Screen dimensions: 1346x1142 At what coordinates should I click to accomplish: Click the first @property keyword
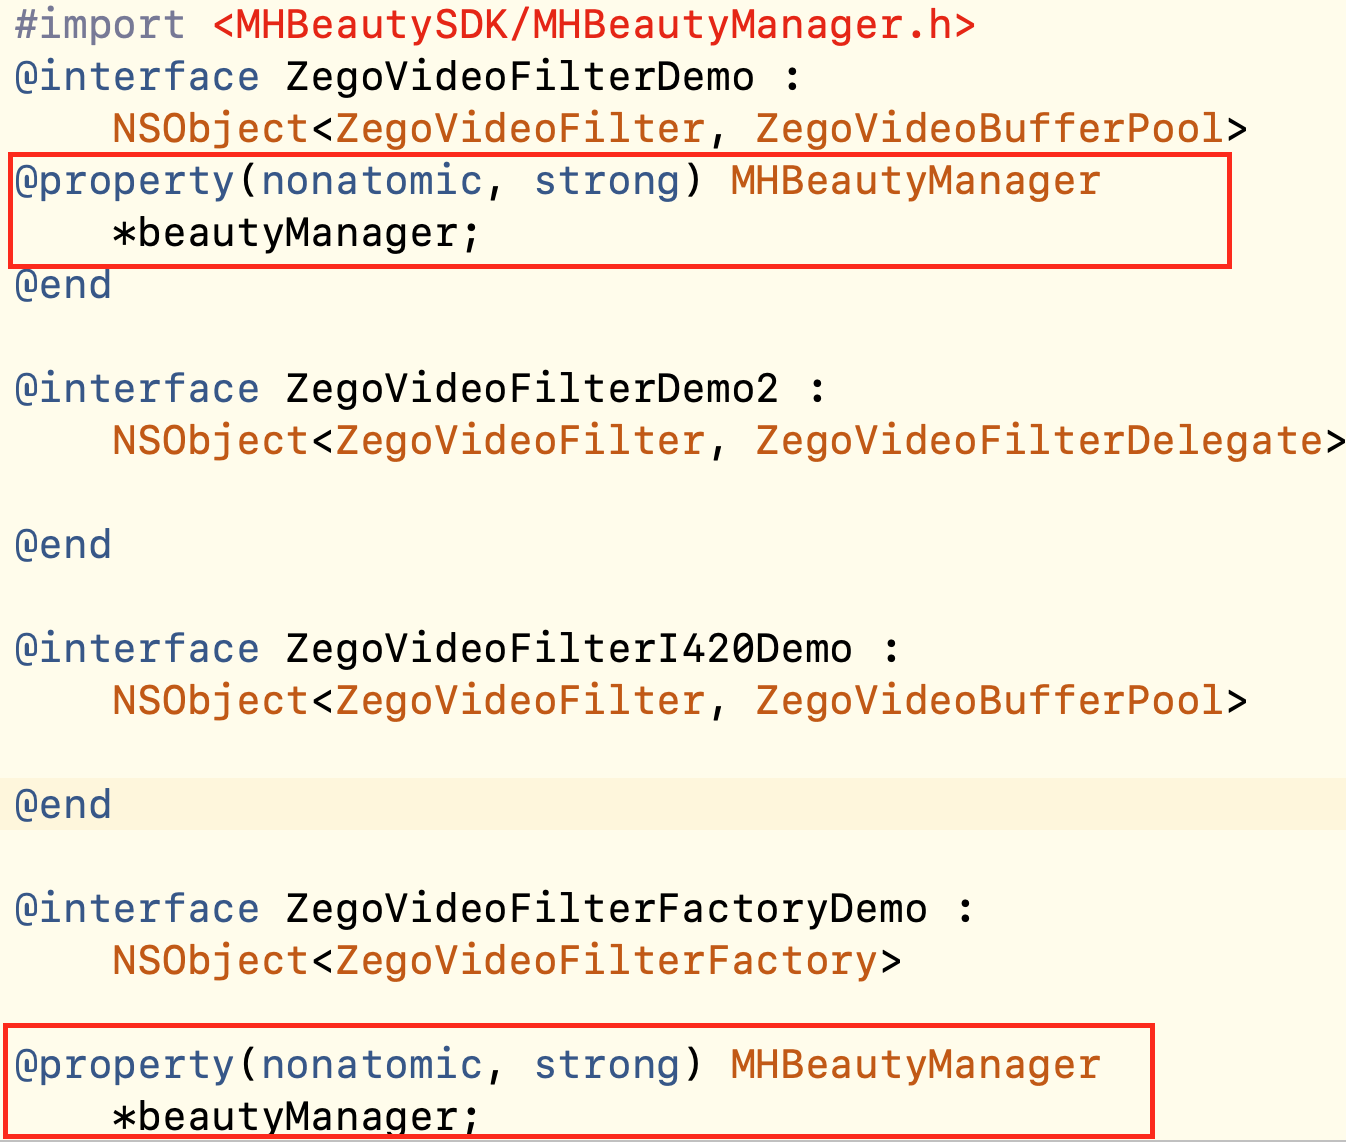click(124, 181)
